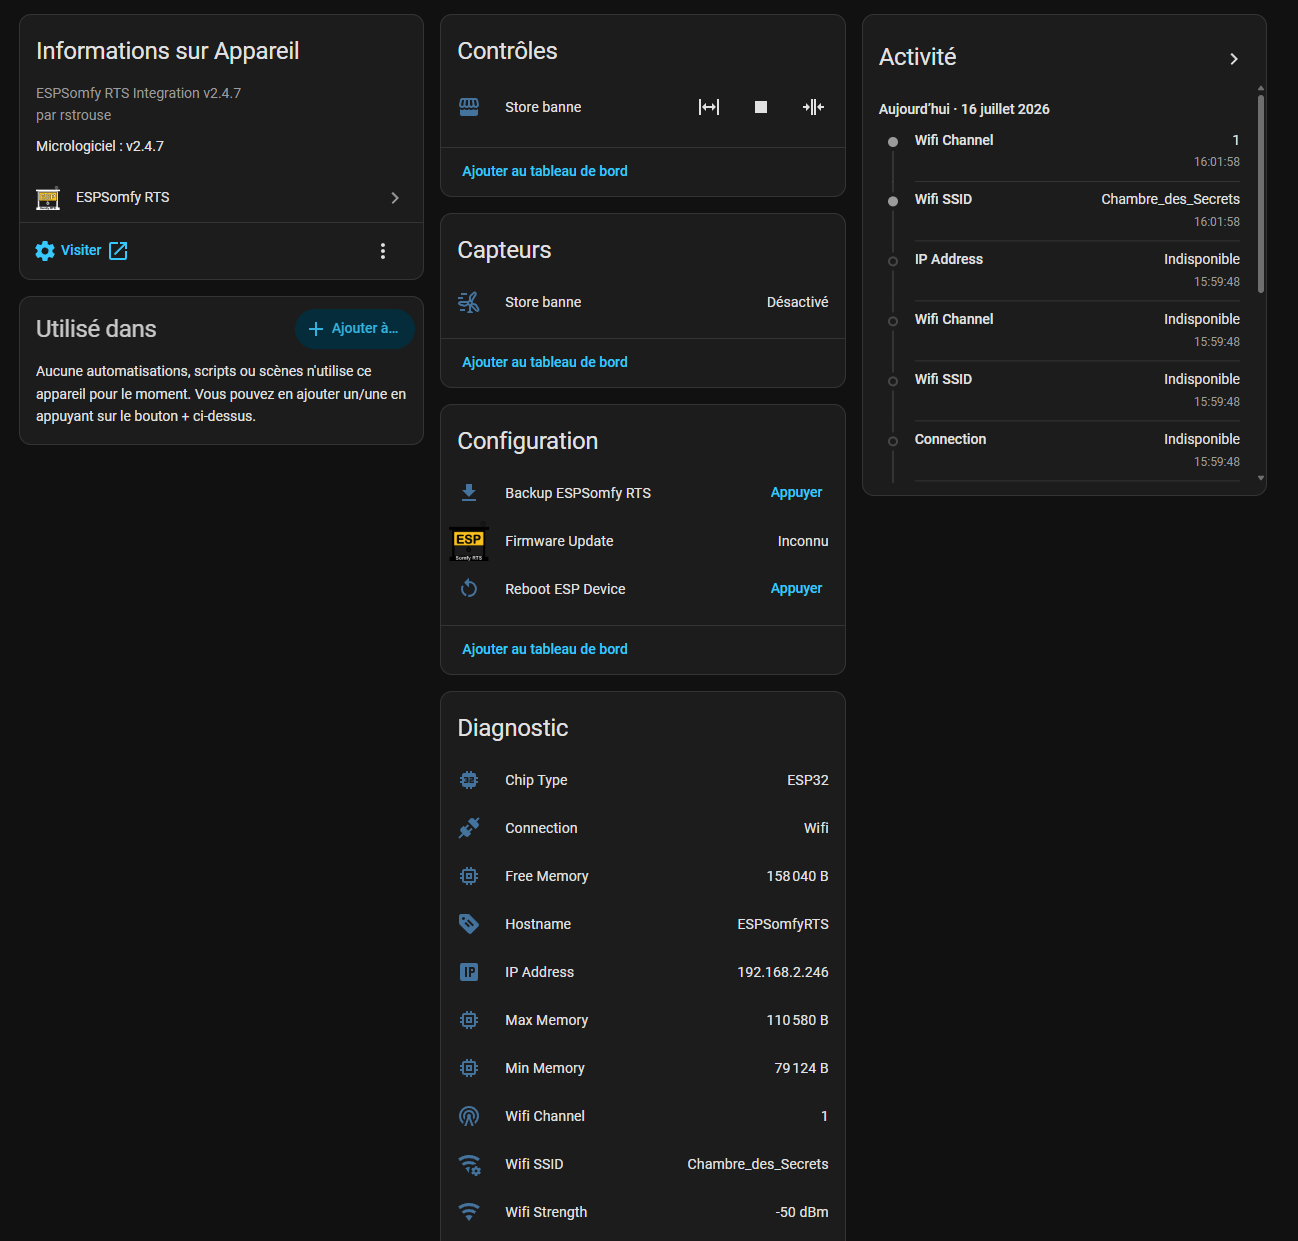Click the Wifi Channel label in Diagnostic
Screen dimensions: 1298x1241
click(545, 1116)
